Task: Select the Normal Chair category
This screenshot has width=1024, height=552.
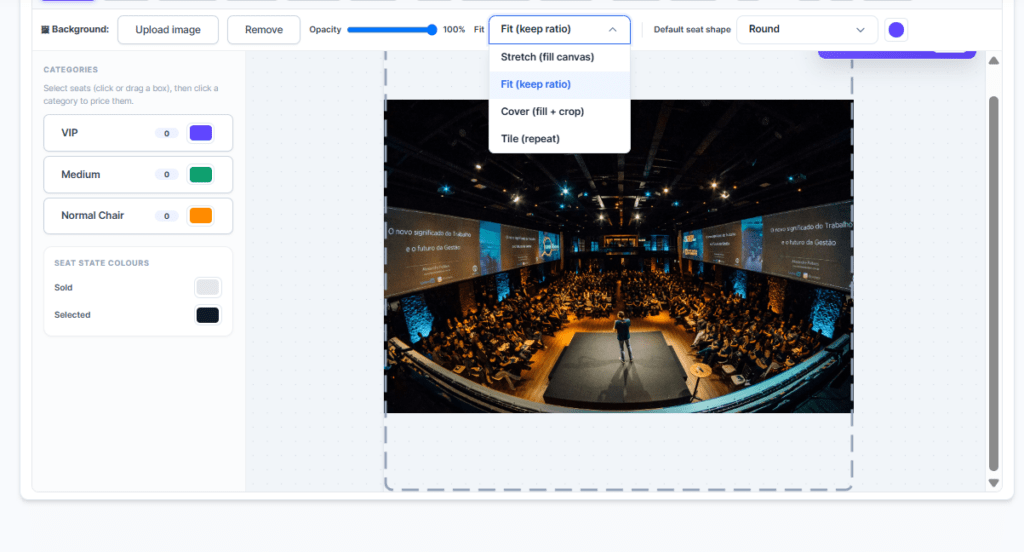Action: (x=138, y=216)
